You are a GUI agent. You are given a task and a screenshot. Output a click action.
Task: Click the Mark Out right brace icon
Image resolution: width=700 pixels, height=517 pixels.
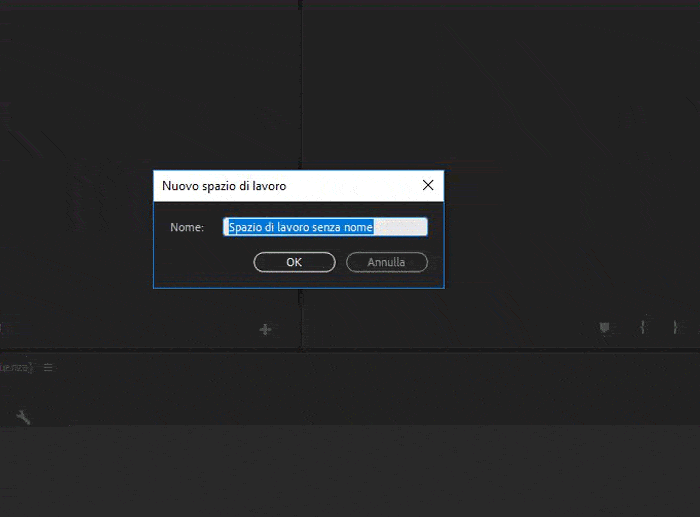click(675, 328)
